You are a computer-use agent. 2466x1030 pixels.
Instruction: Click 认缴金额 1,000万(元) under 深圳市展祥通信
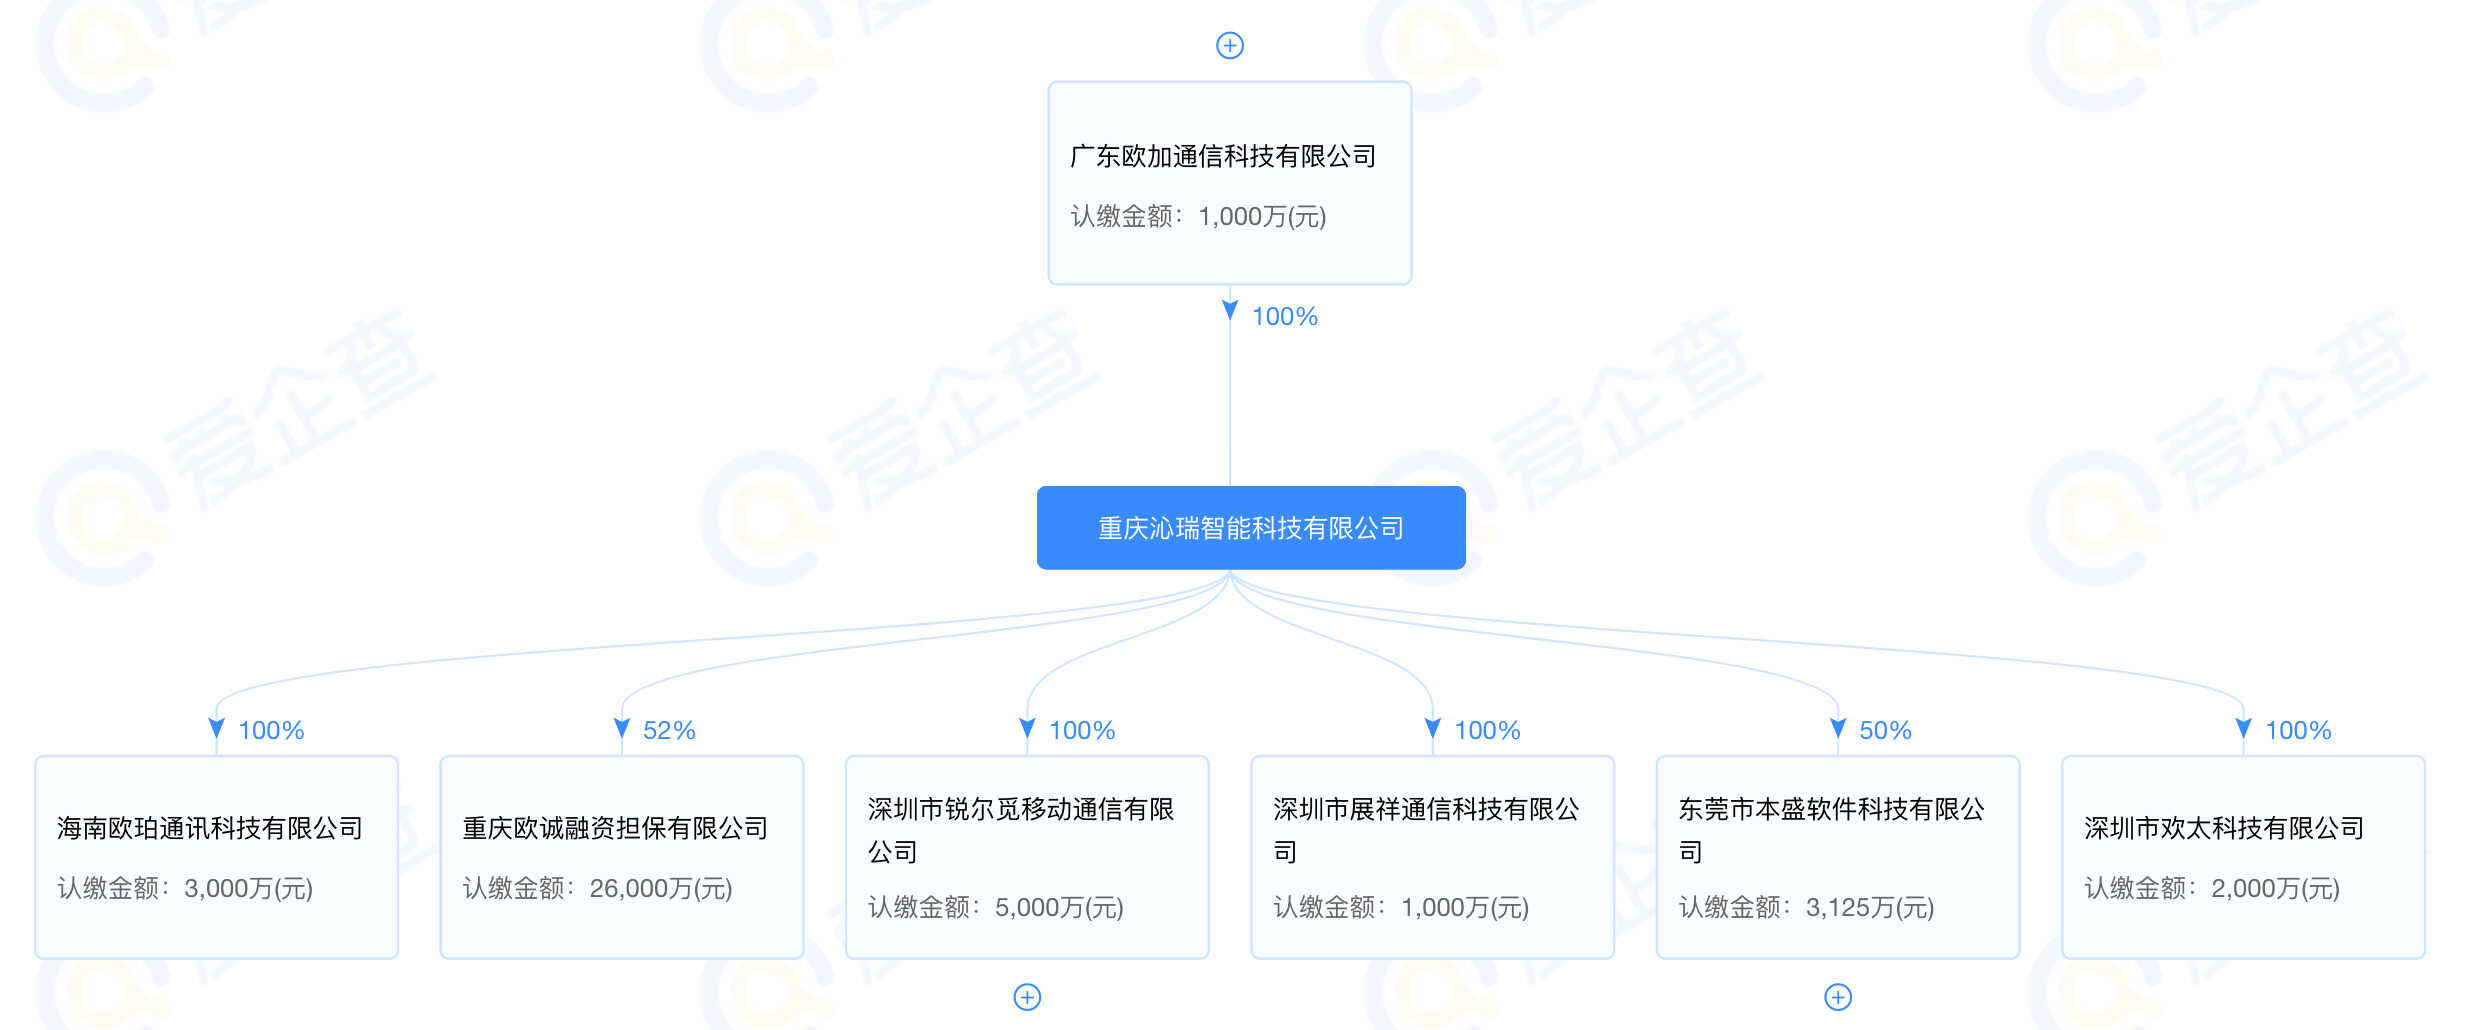pos(1401,907)
